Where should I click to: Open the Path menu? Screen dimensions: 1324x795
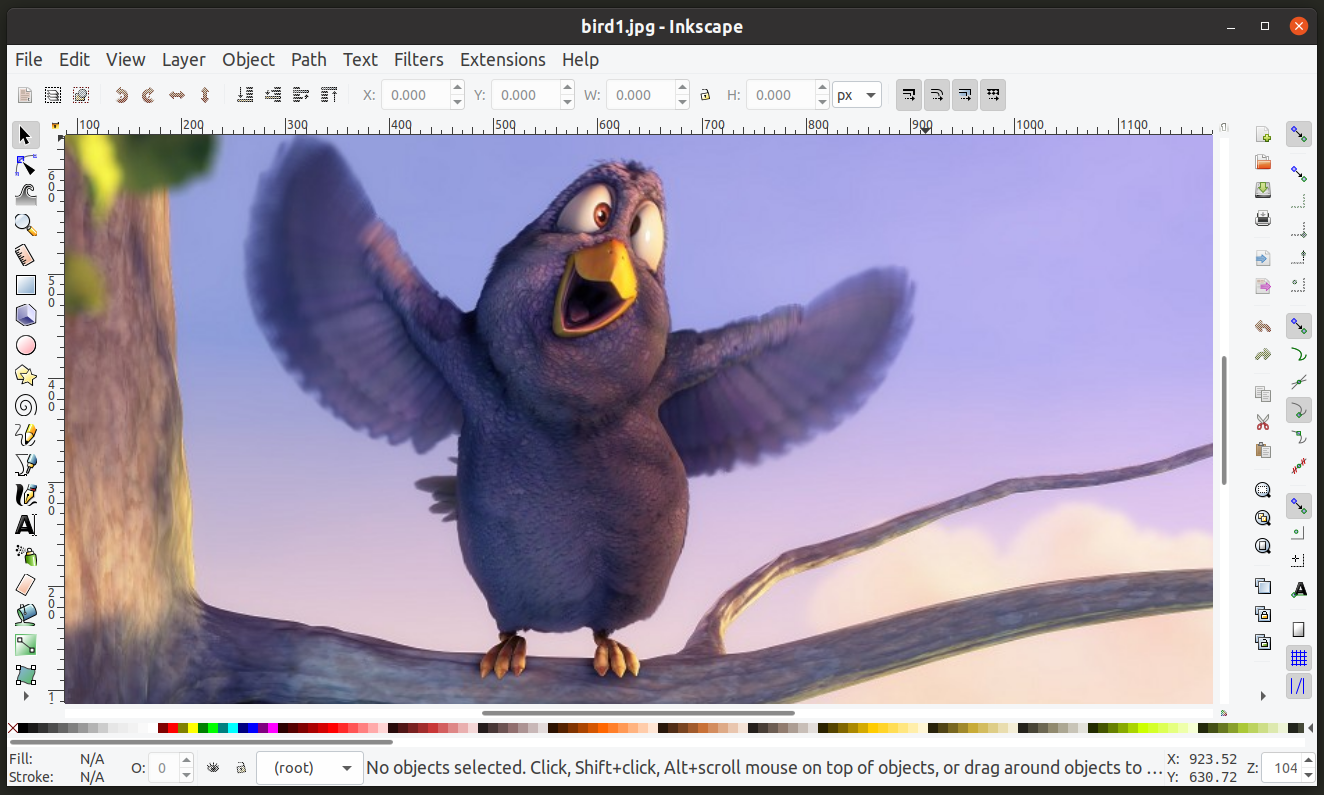[309, 60]
